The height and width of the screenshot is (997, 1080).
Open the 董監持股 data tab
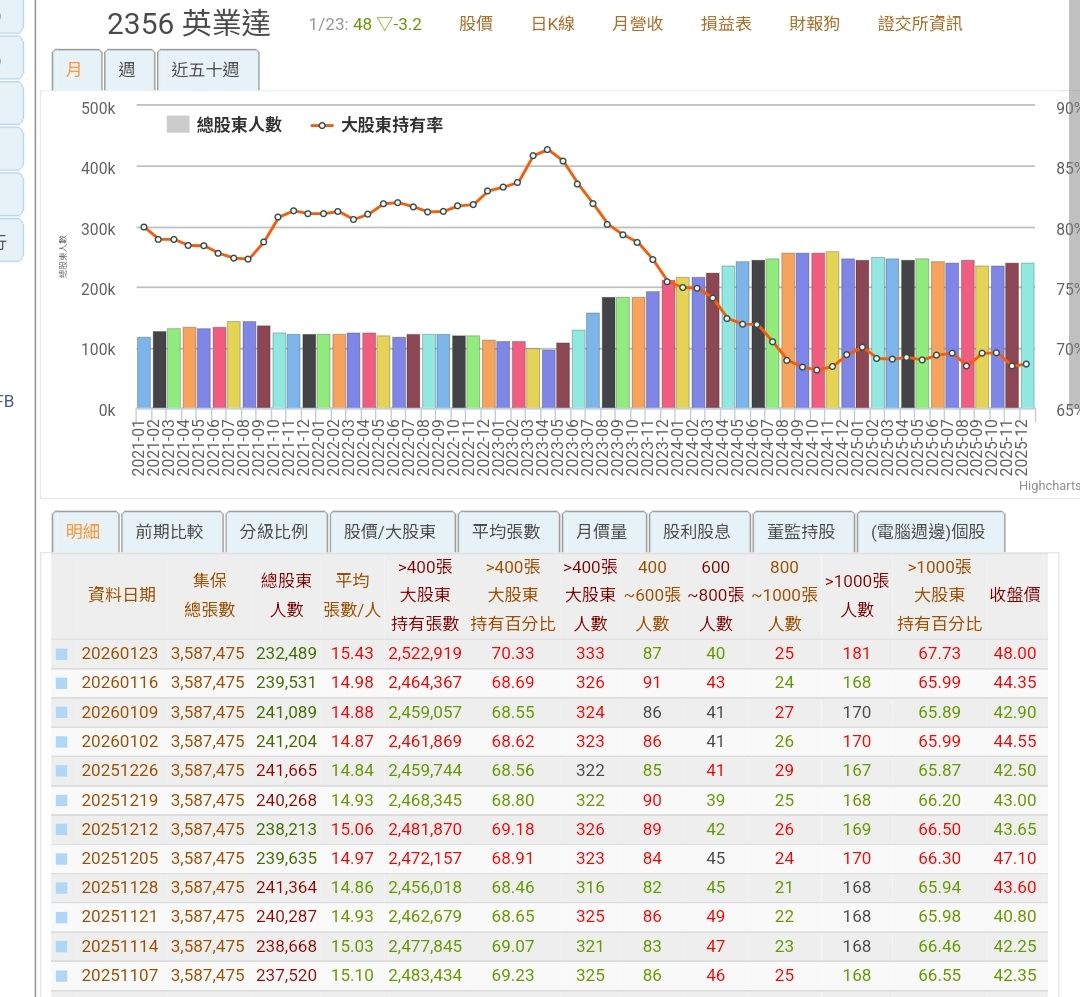[x=805, y=533]
